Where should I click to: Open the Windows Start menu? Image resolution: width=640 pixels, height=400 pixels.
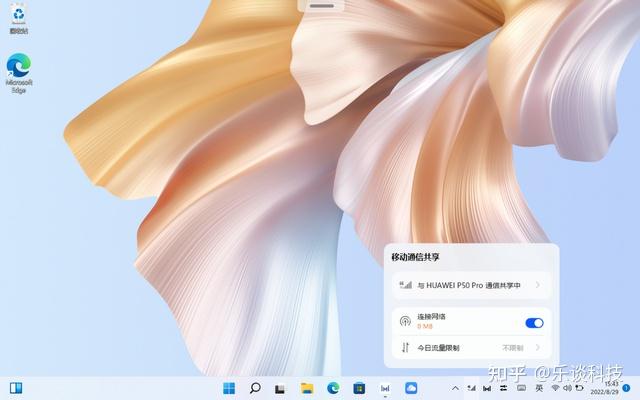pos(229,388)
